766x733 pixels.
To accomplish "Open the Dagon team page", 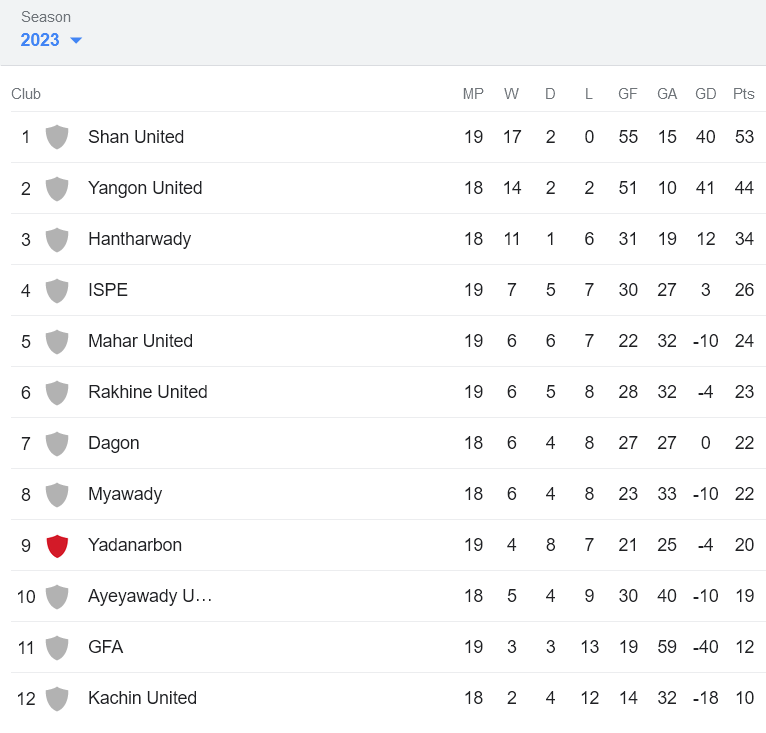I will pyautogui.click(x=113, y=443).
